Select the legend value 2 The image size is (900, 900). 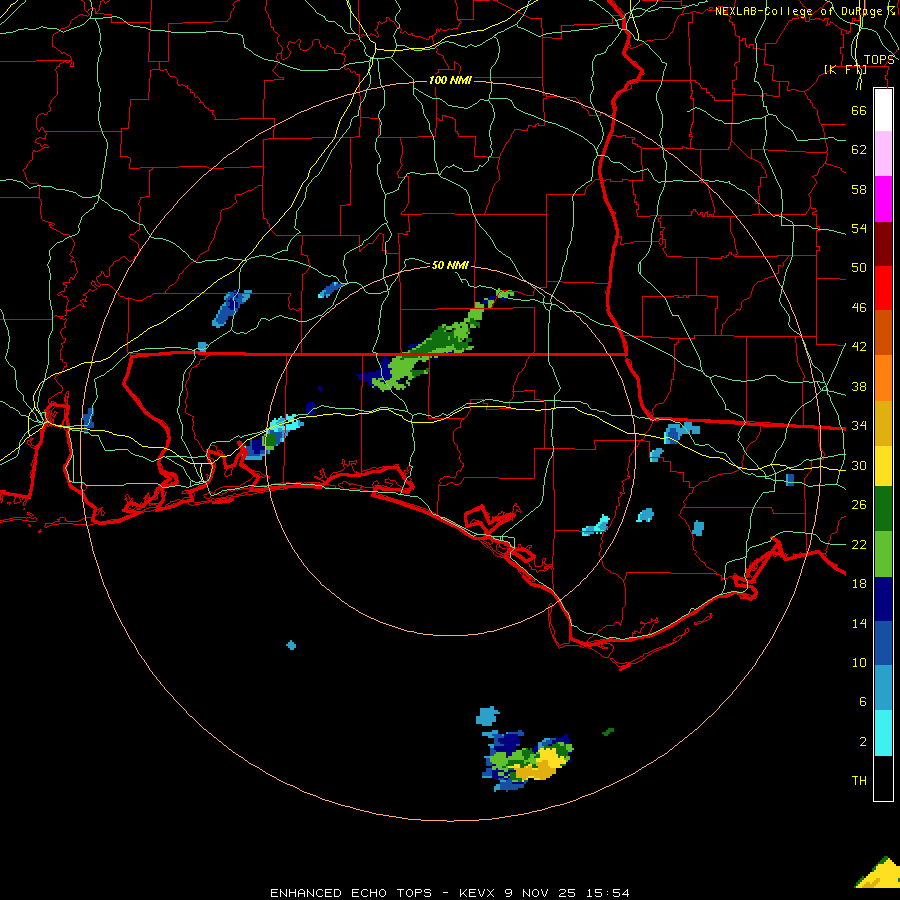862,742
